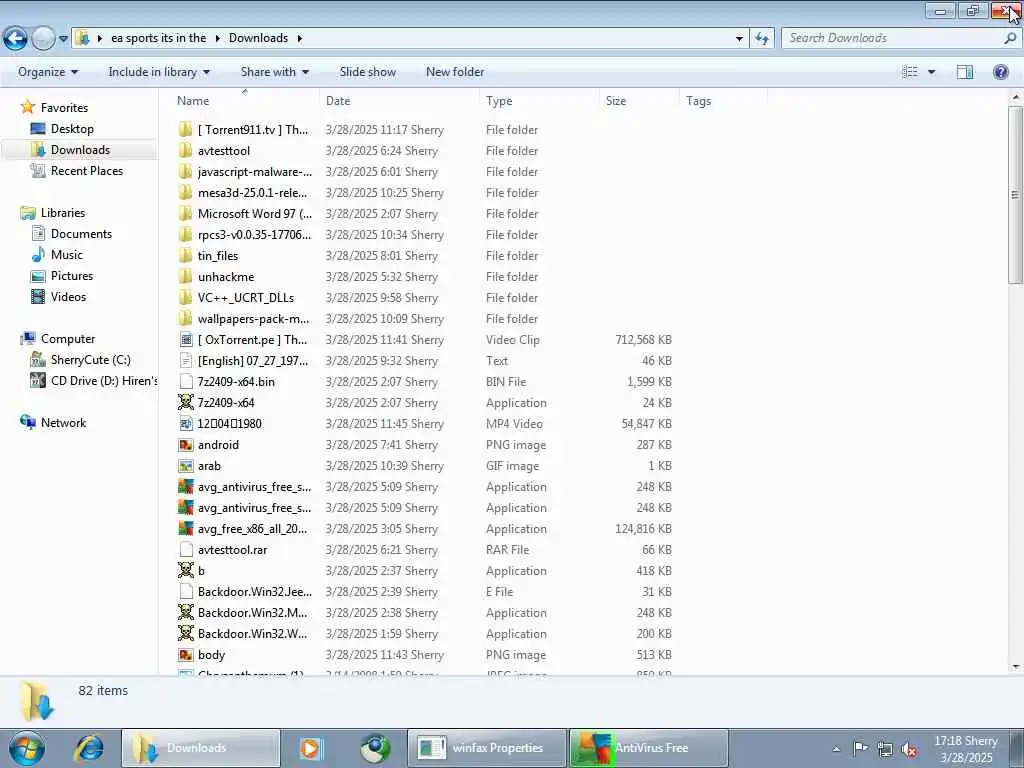Open Include in library menu
Image resolution: width=1024 pixels, height=768 pixels.
pos(159,72)
